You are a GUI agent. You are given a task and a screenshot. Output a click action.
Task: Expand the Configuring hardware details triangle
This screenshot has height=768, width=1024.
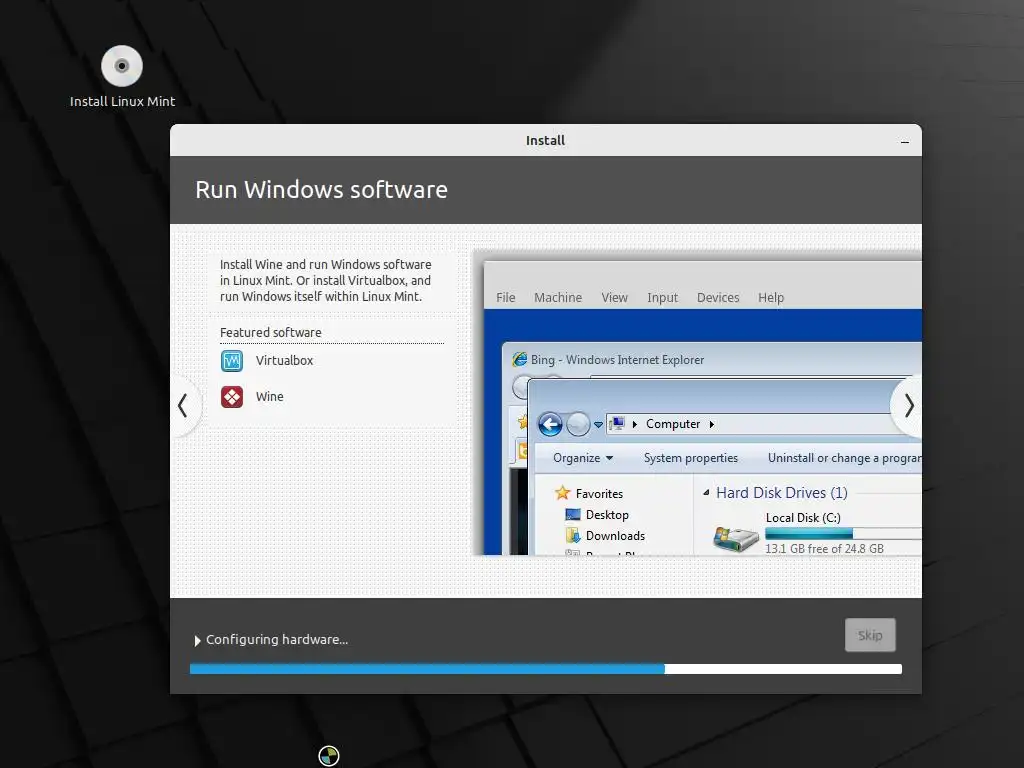(197, 641)
